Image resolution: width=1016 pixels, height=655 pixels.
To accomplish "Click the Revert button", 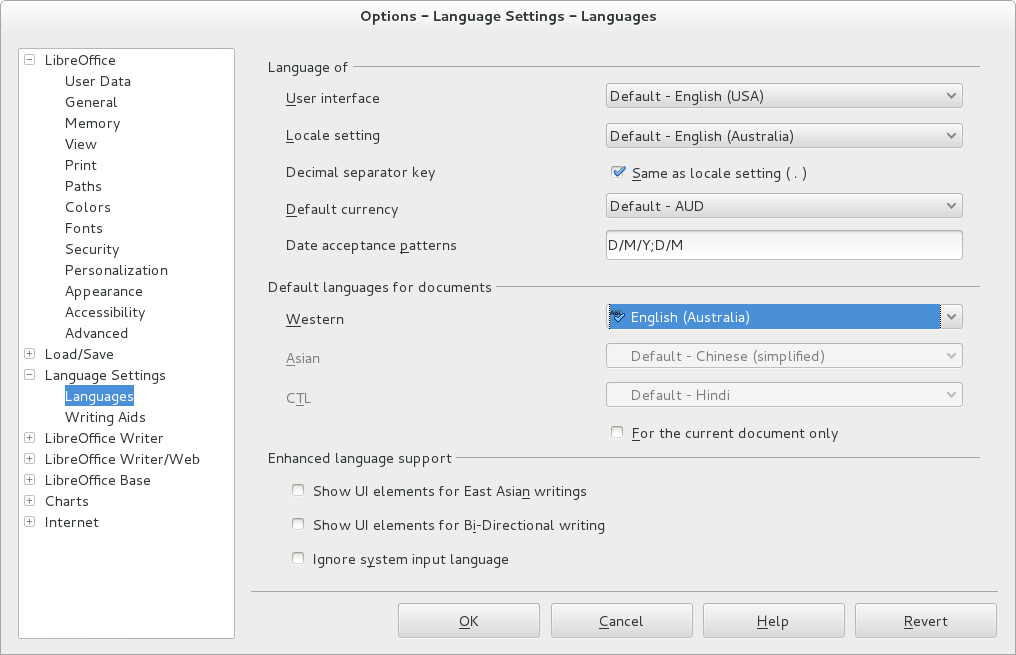I will pos(926,621).
